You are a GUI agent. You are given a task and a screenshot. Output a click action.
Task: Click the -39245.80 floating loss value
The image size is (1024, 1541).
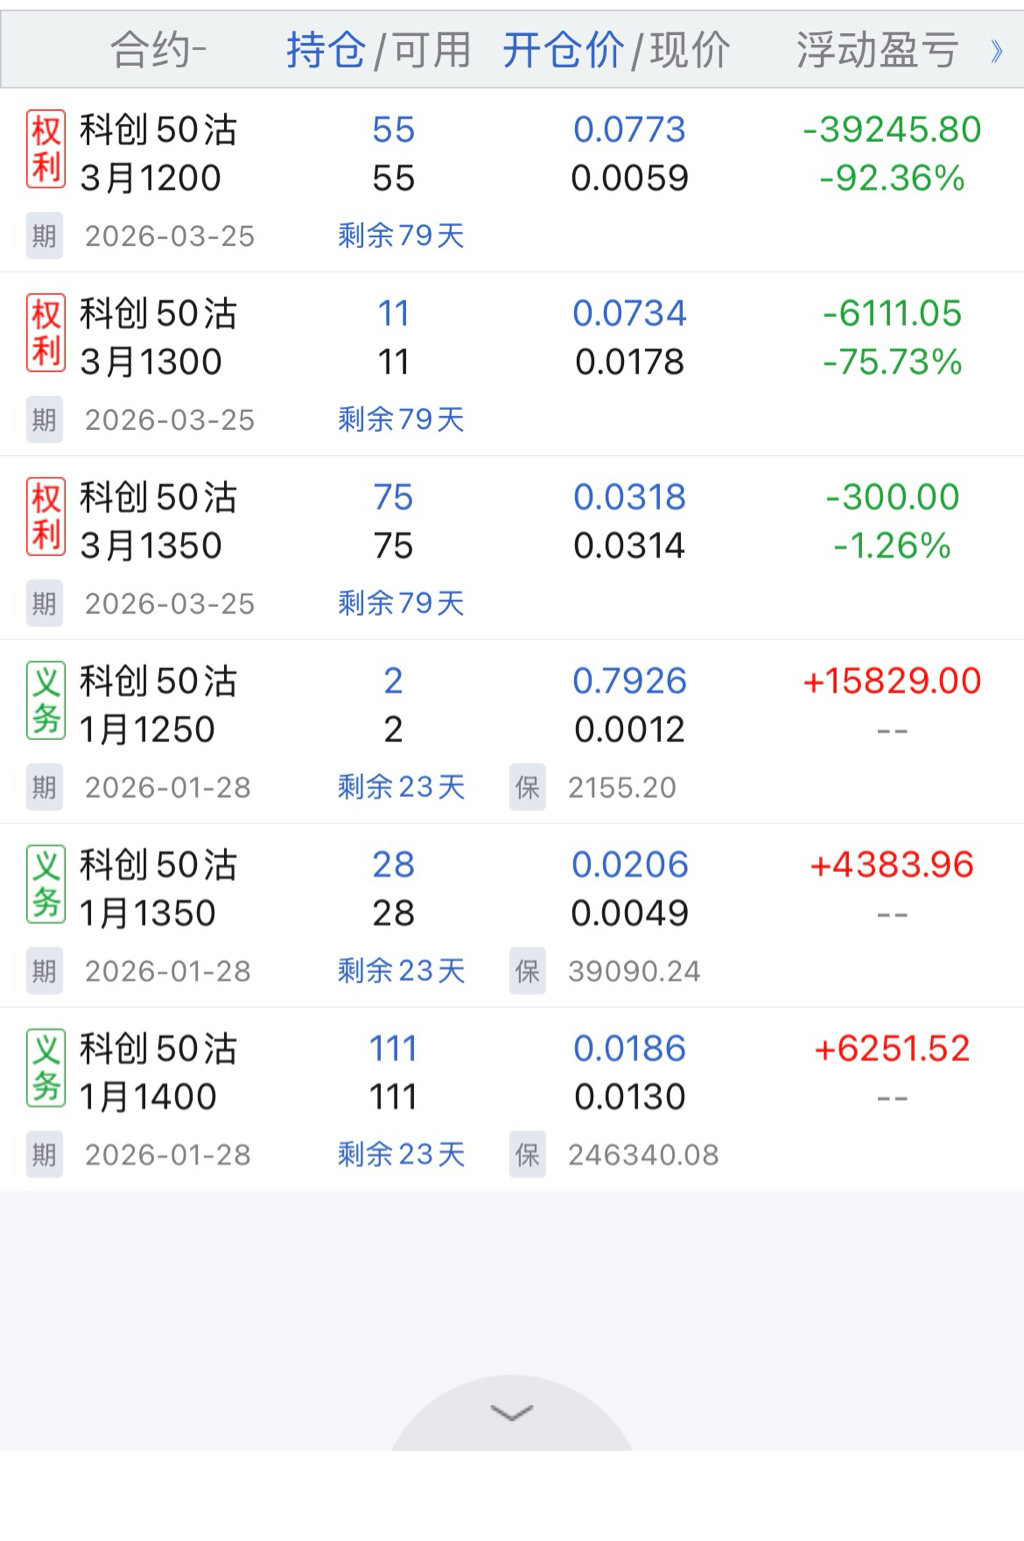pos(892,130)
